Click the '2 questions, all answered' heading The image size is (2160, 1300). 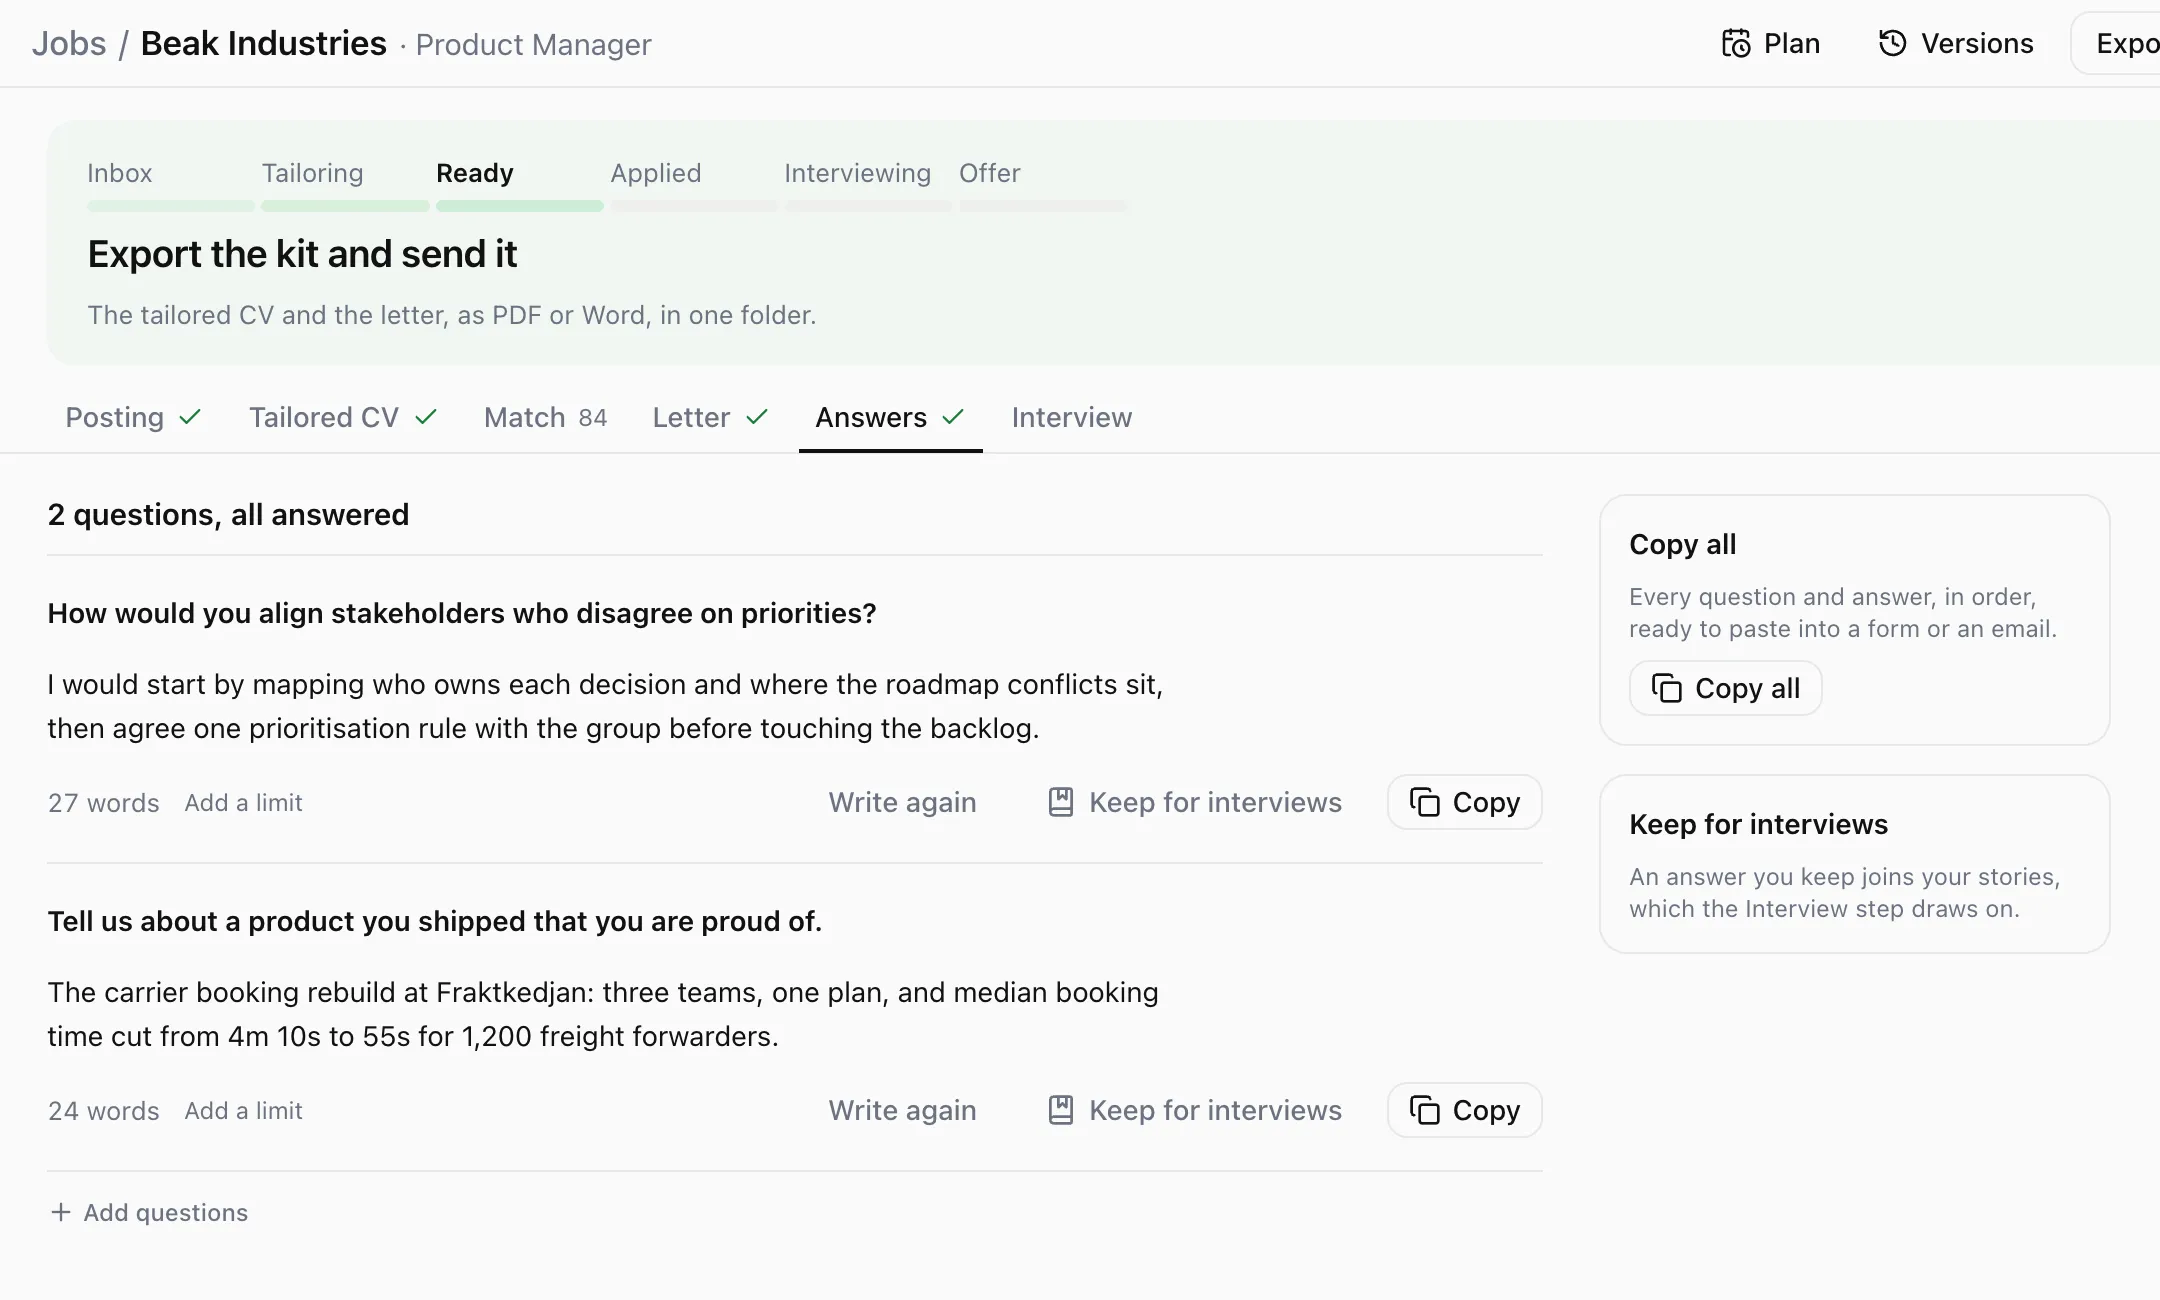228,514
